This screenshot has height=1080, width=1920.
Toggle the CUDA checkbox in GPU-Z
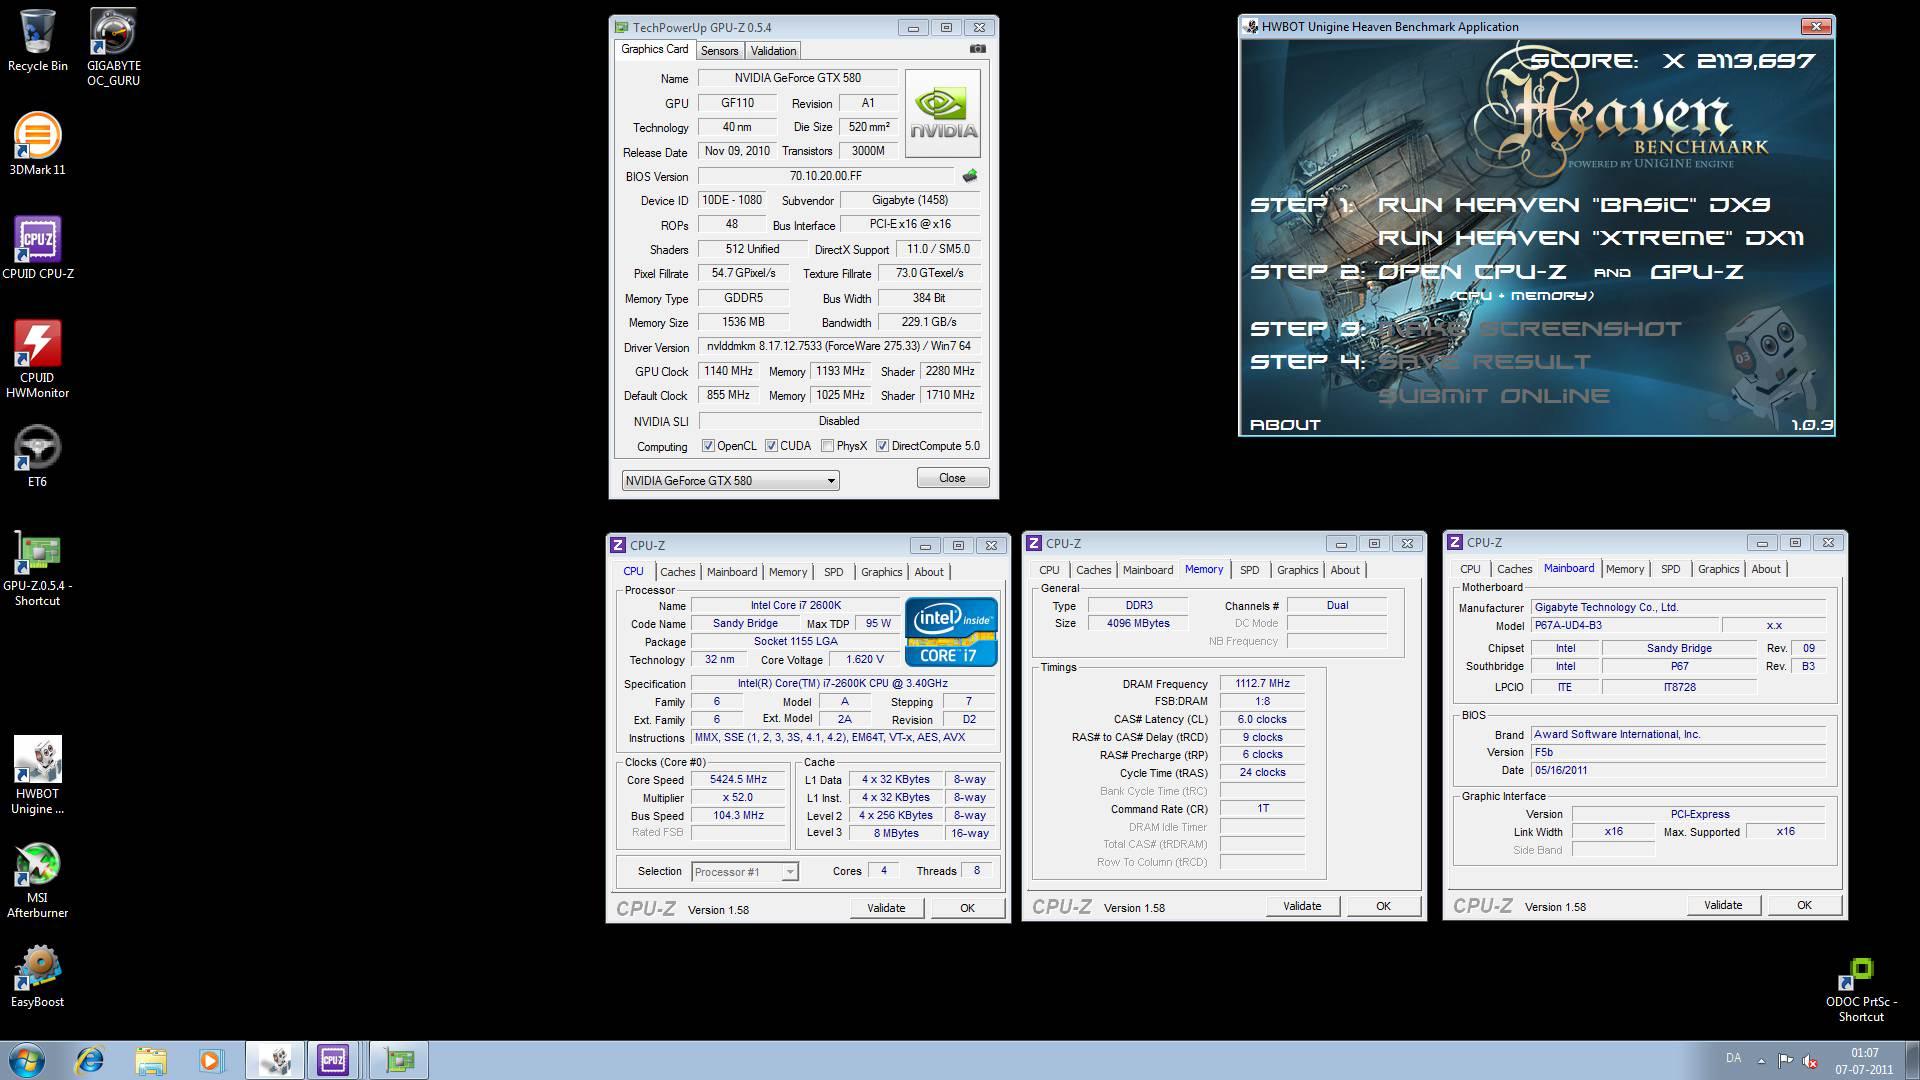(771, 446)
